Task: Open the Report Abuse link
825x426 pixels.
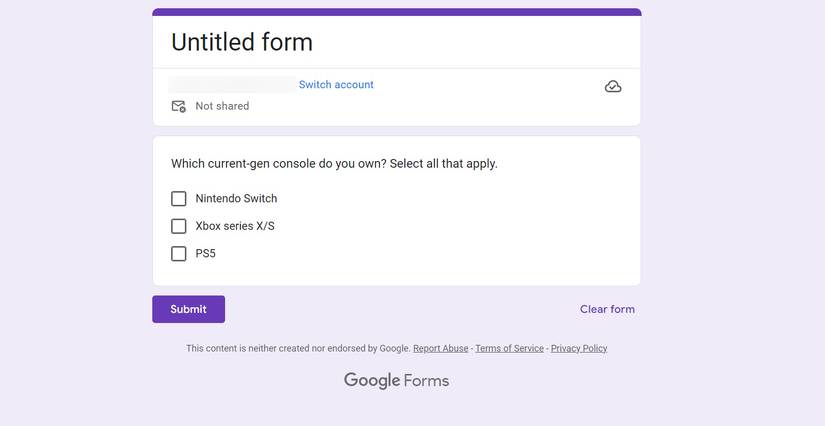Action: (x=440, y=348)
